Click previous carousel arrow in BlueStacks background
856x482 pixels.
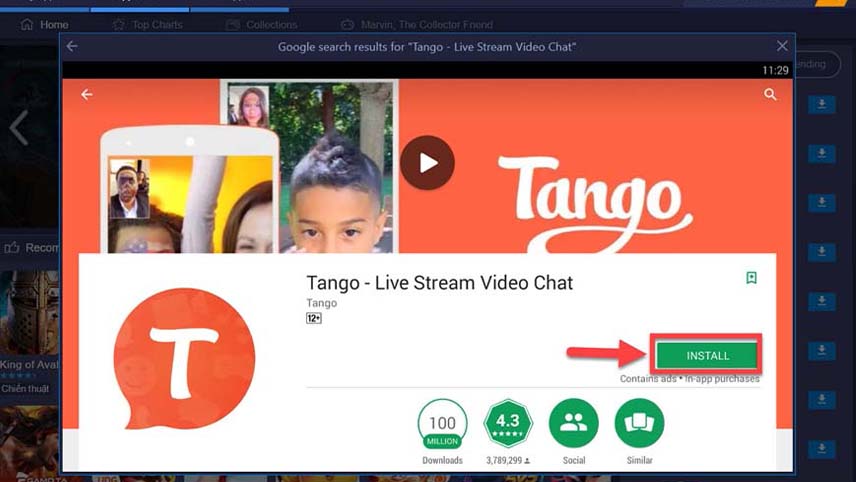(x=19, y=128)
